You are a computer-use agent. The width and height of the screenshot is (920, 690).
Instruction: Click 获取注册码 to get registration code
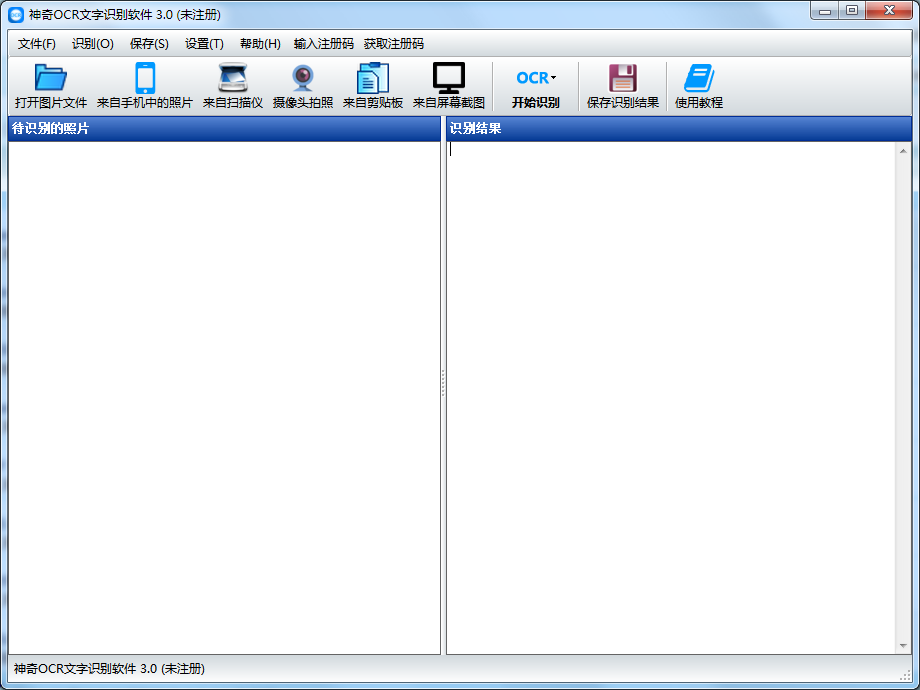[394, 44]
